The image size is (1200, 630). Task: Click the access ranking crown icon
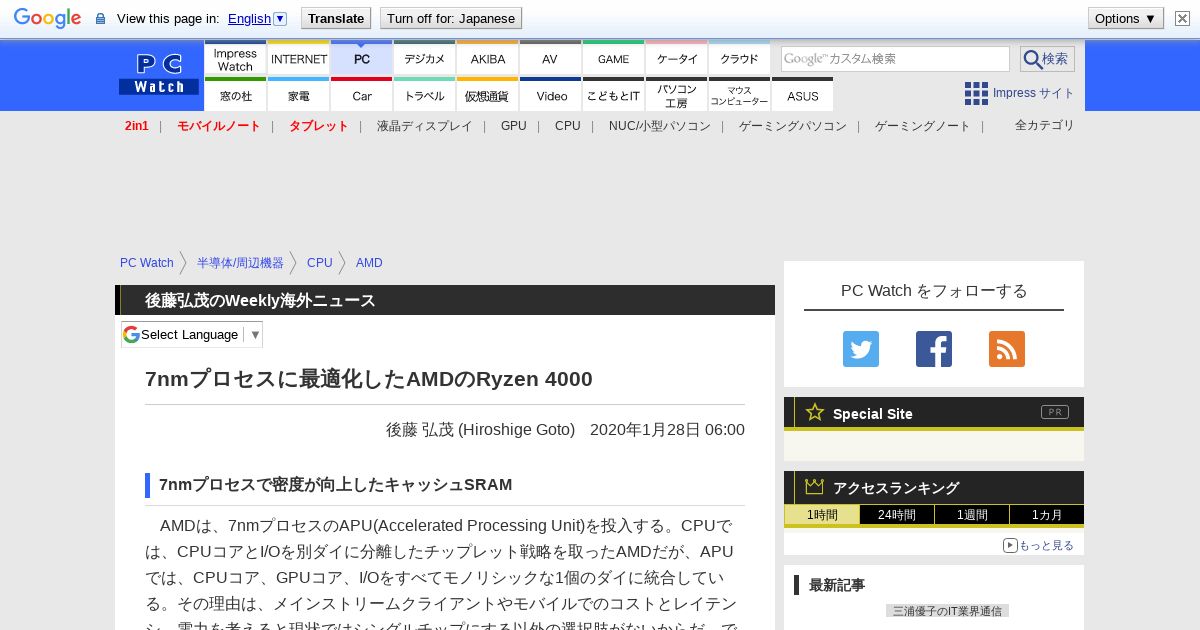pyautogui.click(x=815, y=486)
